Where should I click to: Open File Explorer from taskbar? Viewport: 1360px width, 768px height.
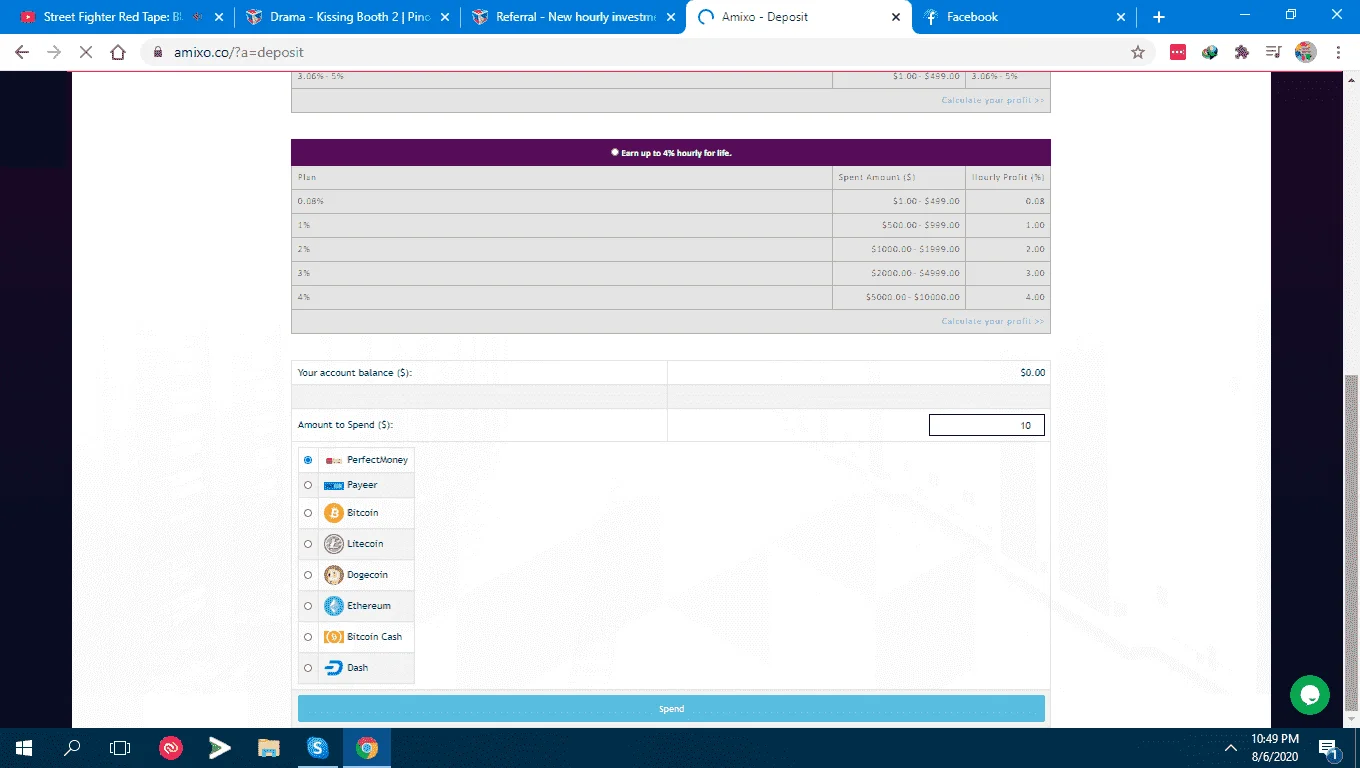(x=268, y=747)
